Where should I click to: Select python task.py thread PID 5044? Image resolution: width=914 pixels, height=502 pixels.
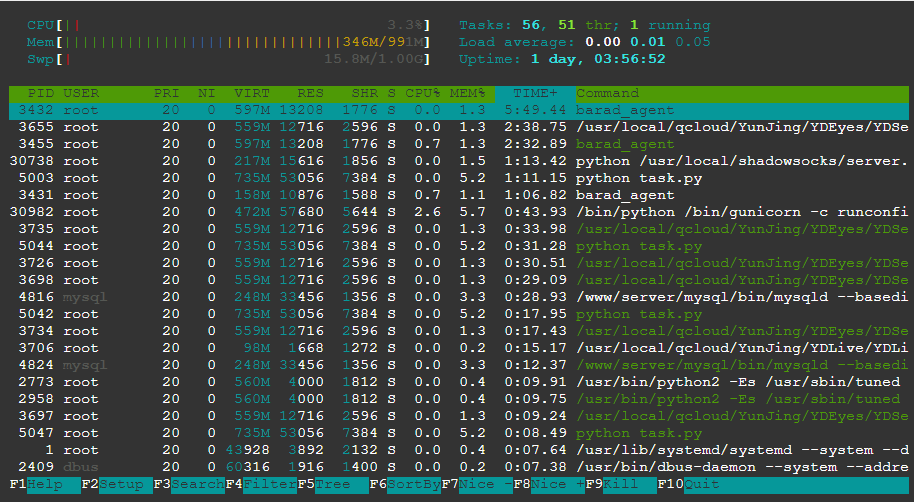pos(459,246)
